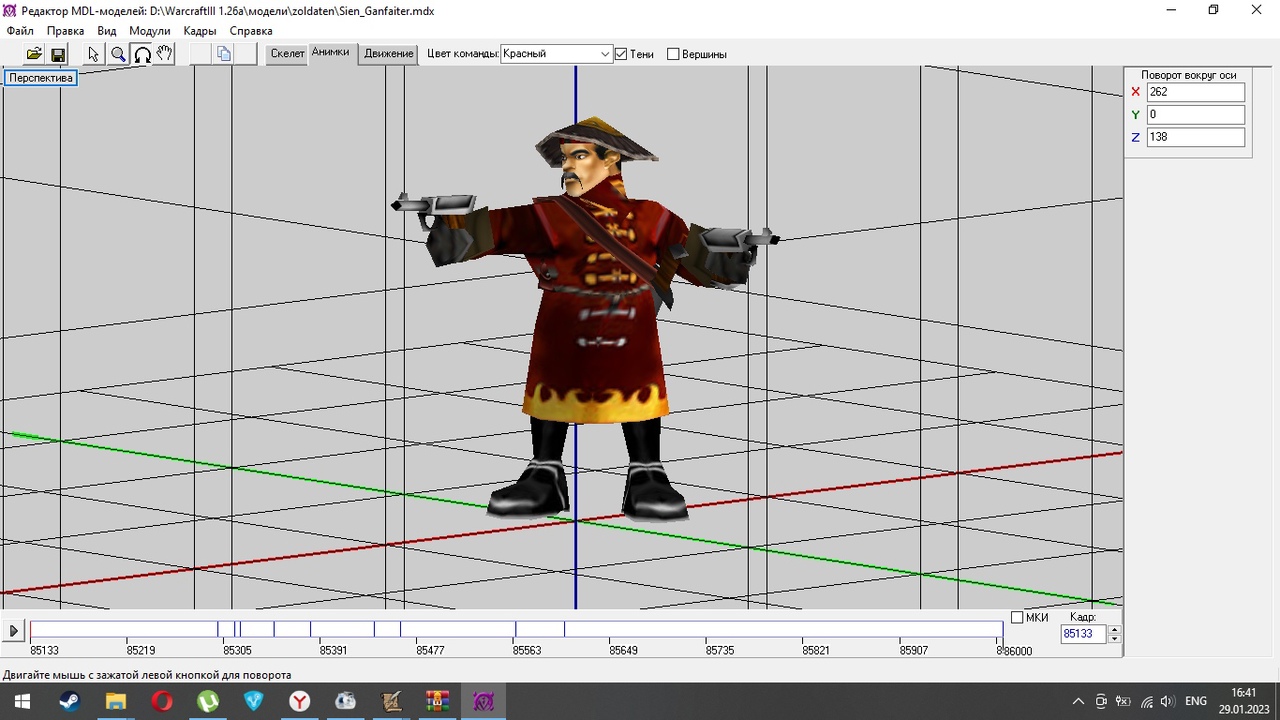
Task: Open File Explorer from the taskbar
Action: 115,701
